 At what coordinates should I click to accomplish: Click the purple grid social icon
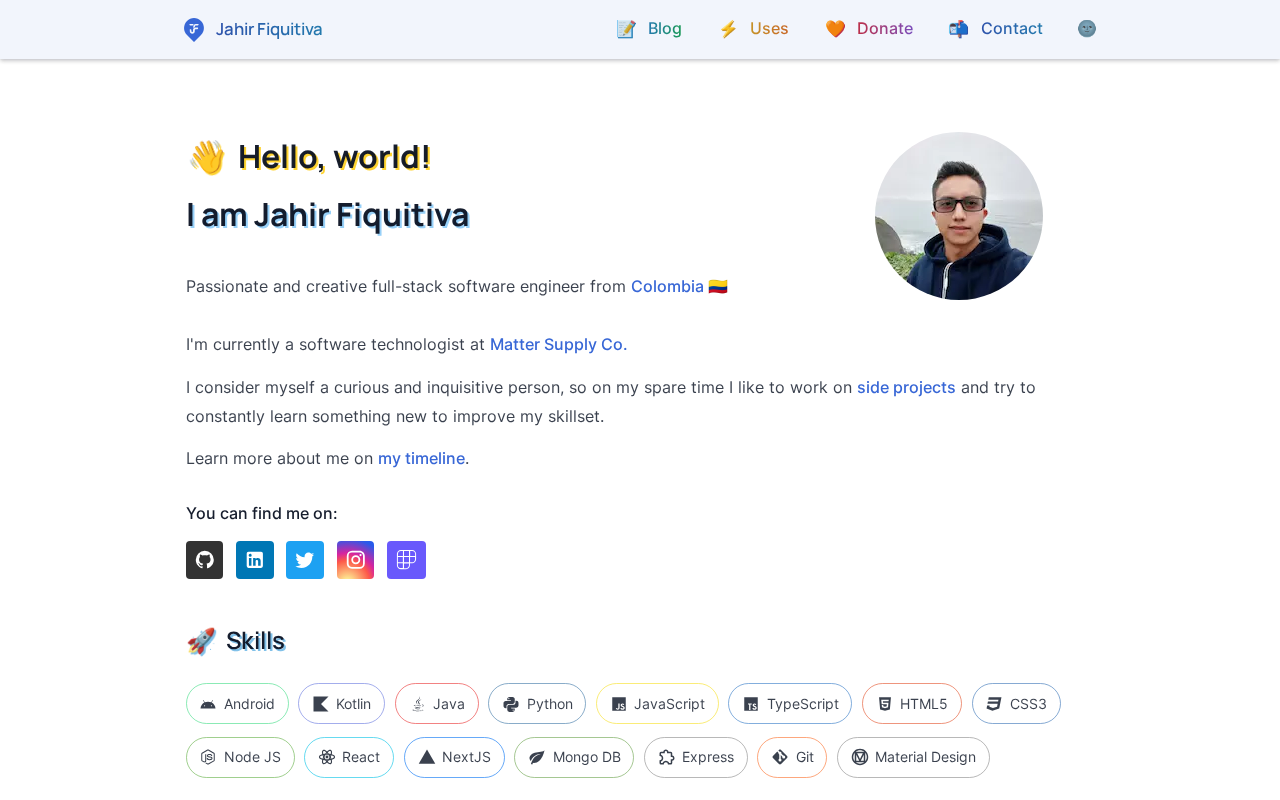coord(406,560)
